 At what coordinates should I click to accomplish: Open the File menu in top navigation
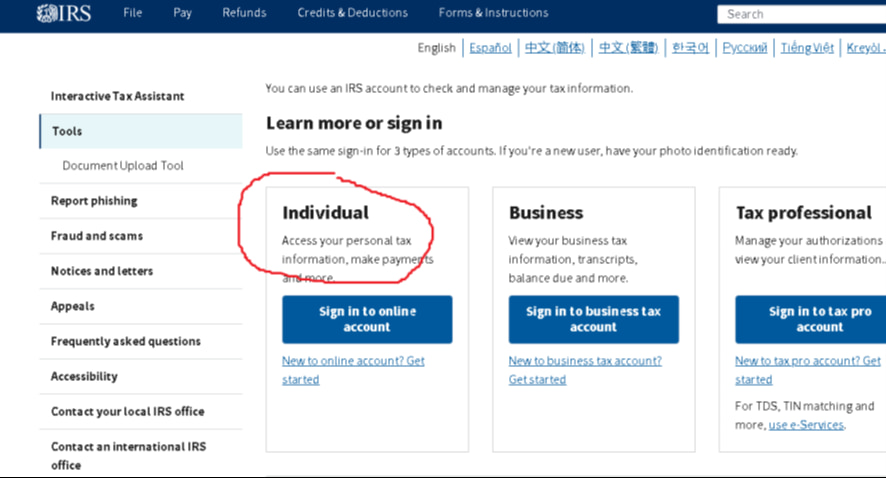132,13
